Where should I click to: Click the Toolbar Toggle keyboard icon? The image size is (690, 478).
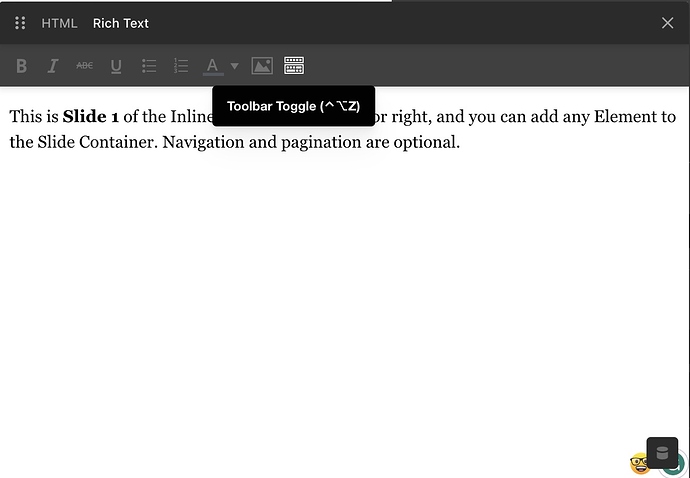294,66
